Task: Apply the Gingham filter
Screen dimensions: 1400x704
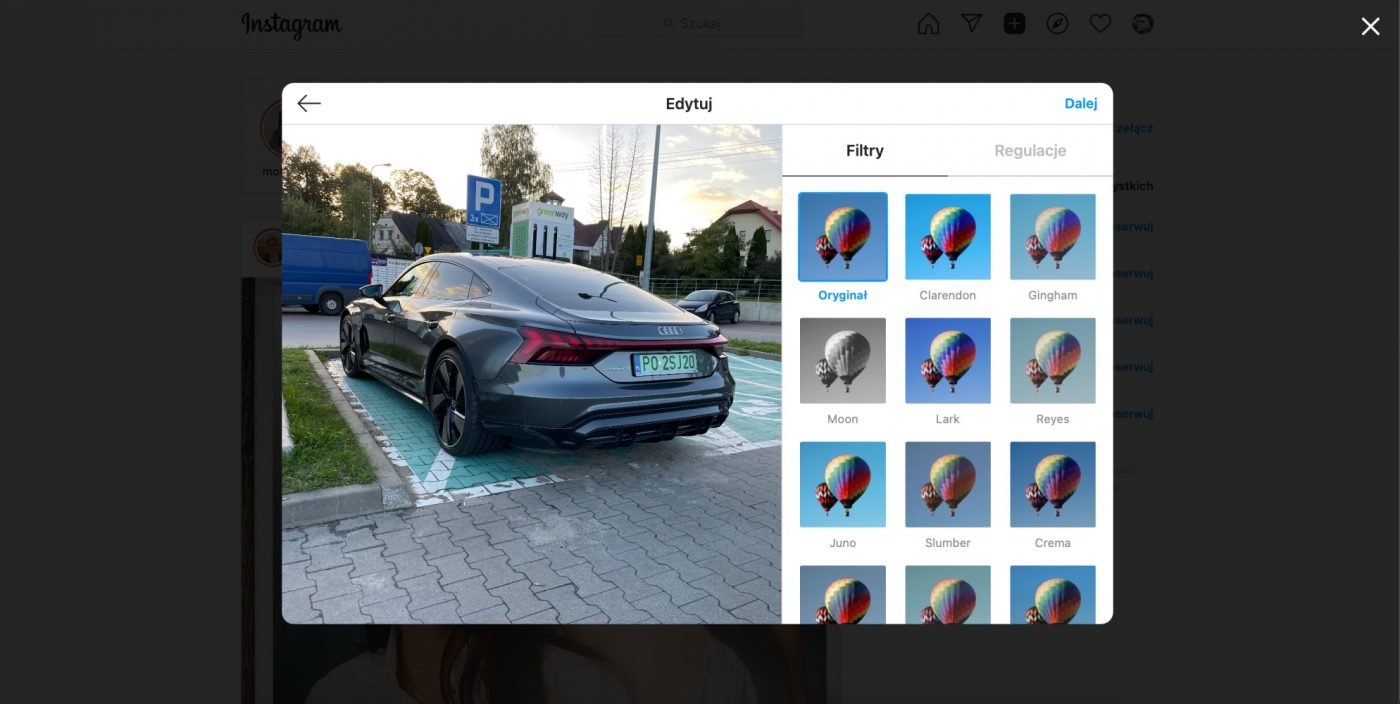Action: click(1052, 237)
